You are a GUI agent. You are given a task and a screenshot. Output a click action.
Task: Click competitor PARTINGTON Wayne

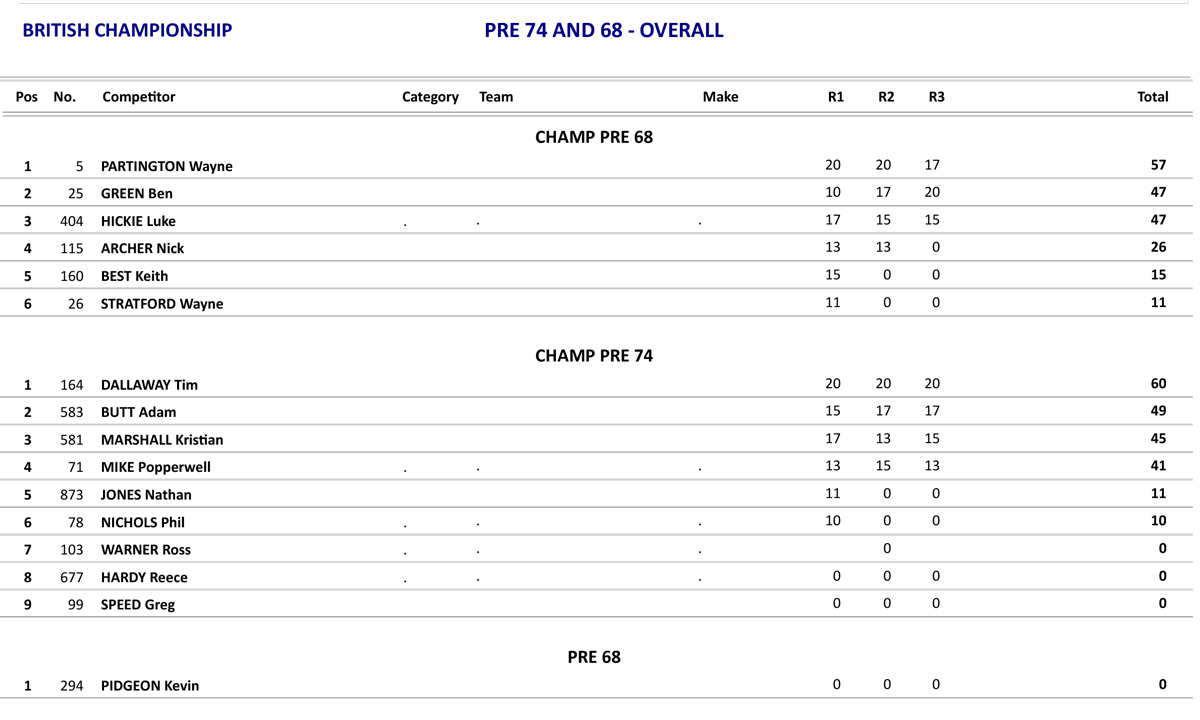click(x=166, y=166)
